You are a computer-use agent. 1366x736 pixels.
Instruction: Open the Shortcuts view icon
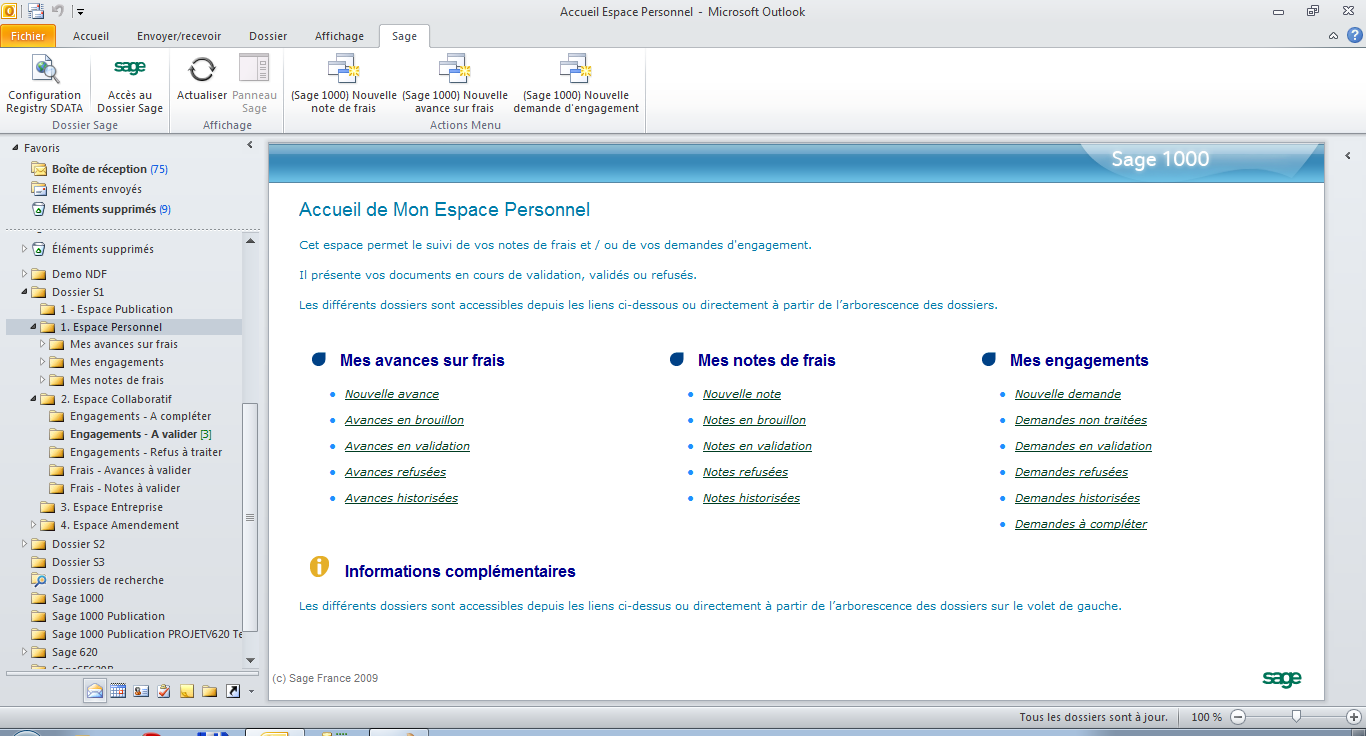(x=233, y=690)
